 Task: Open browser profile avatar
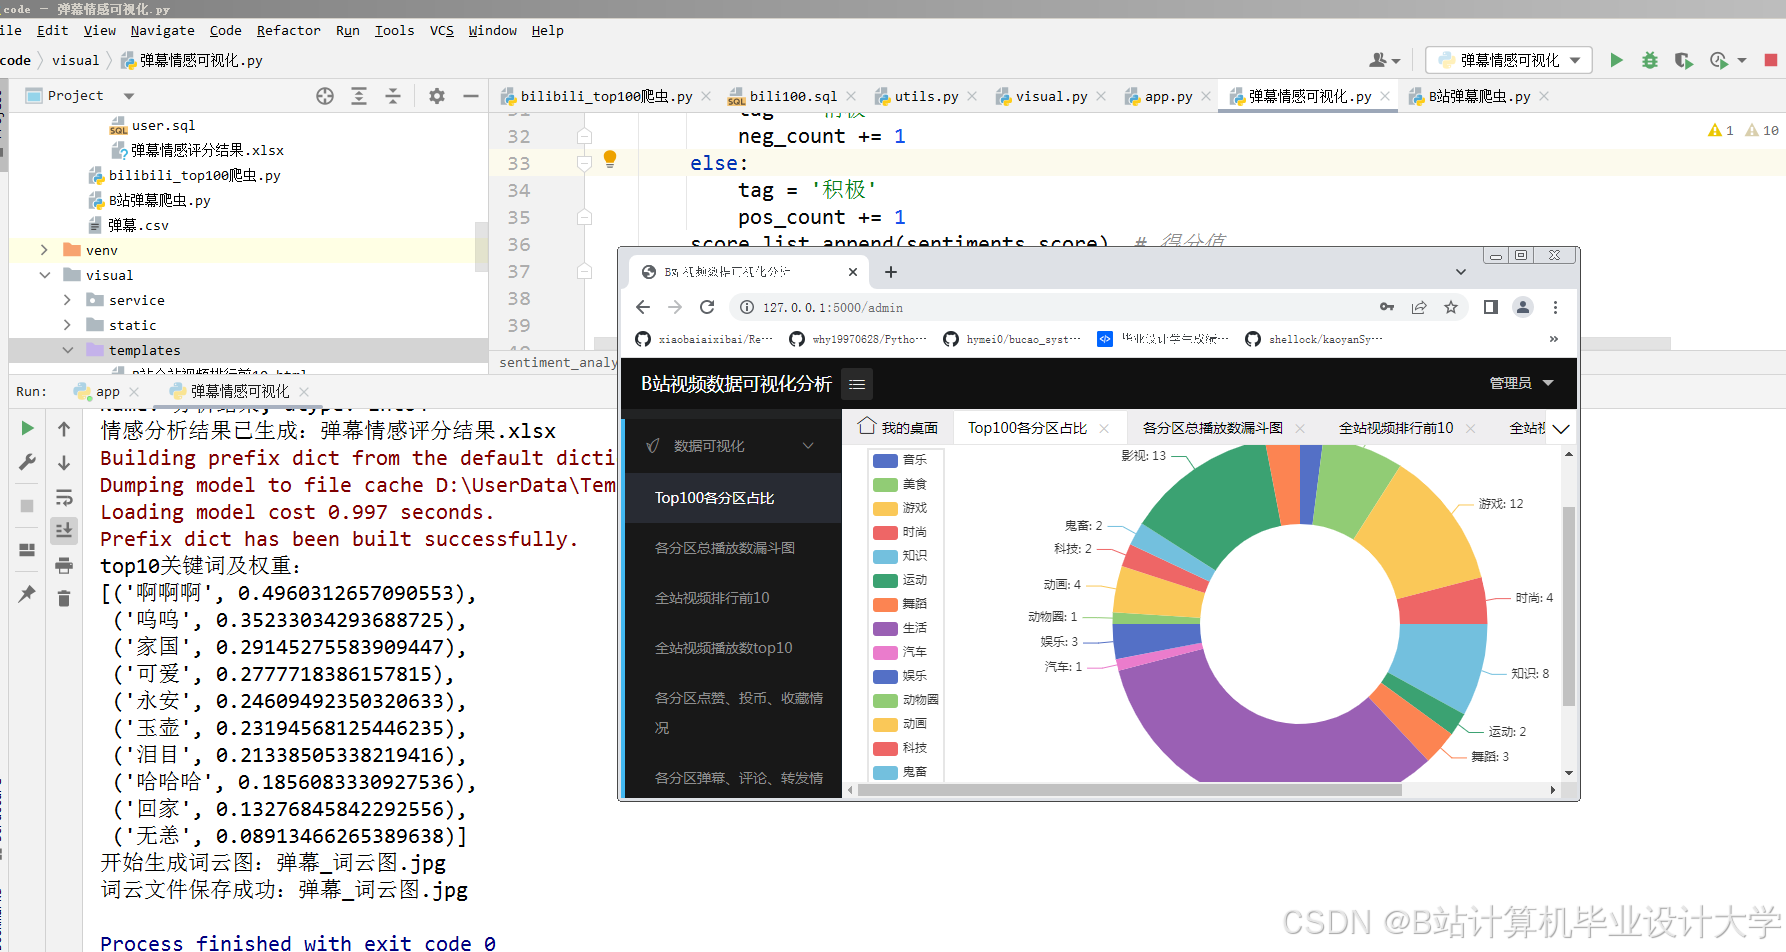click(1523, 307)
